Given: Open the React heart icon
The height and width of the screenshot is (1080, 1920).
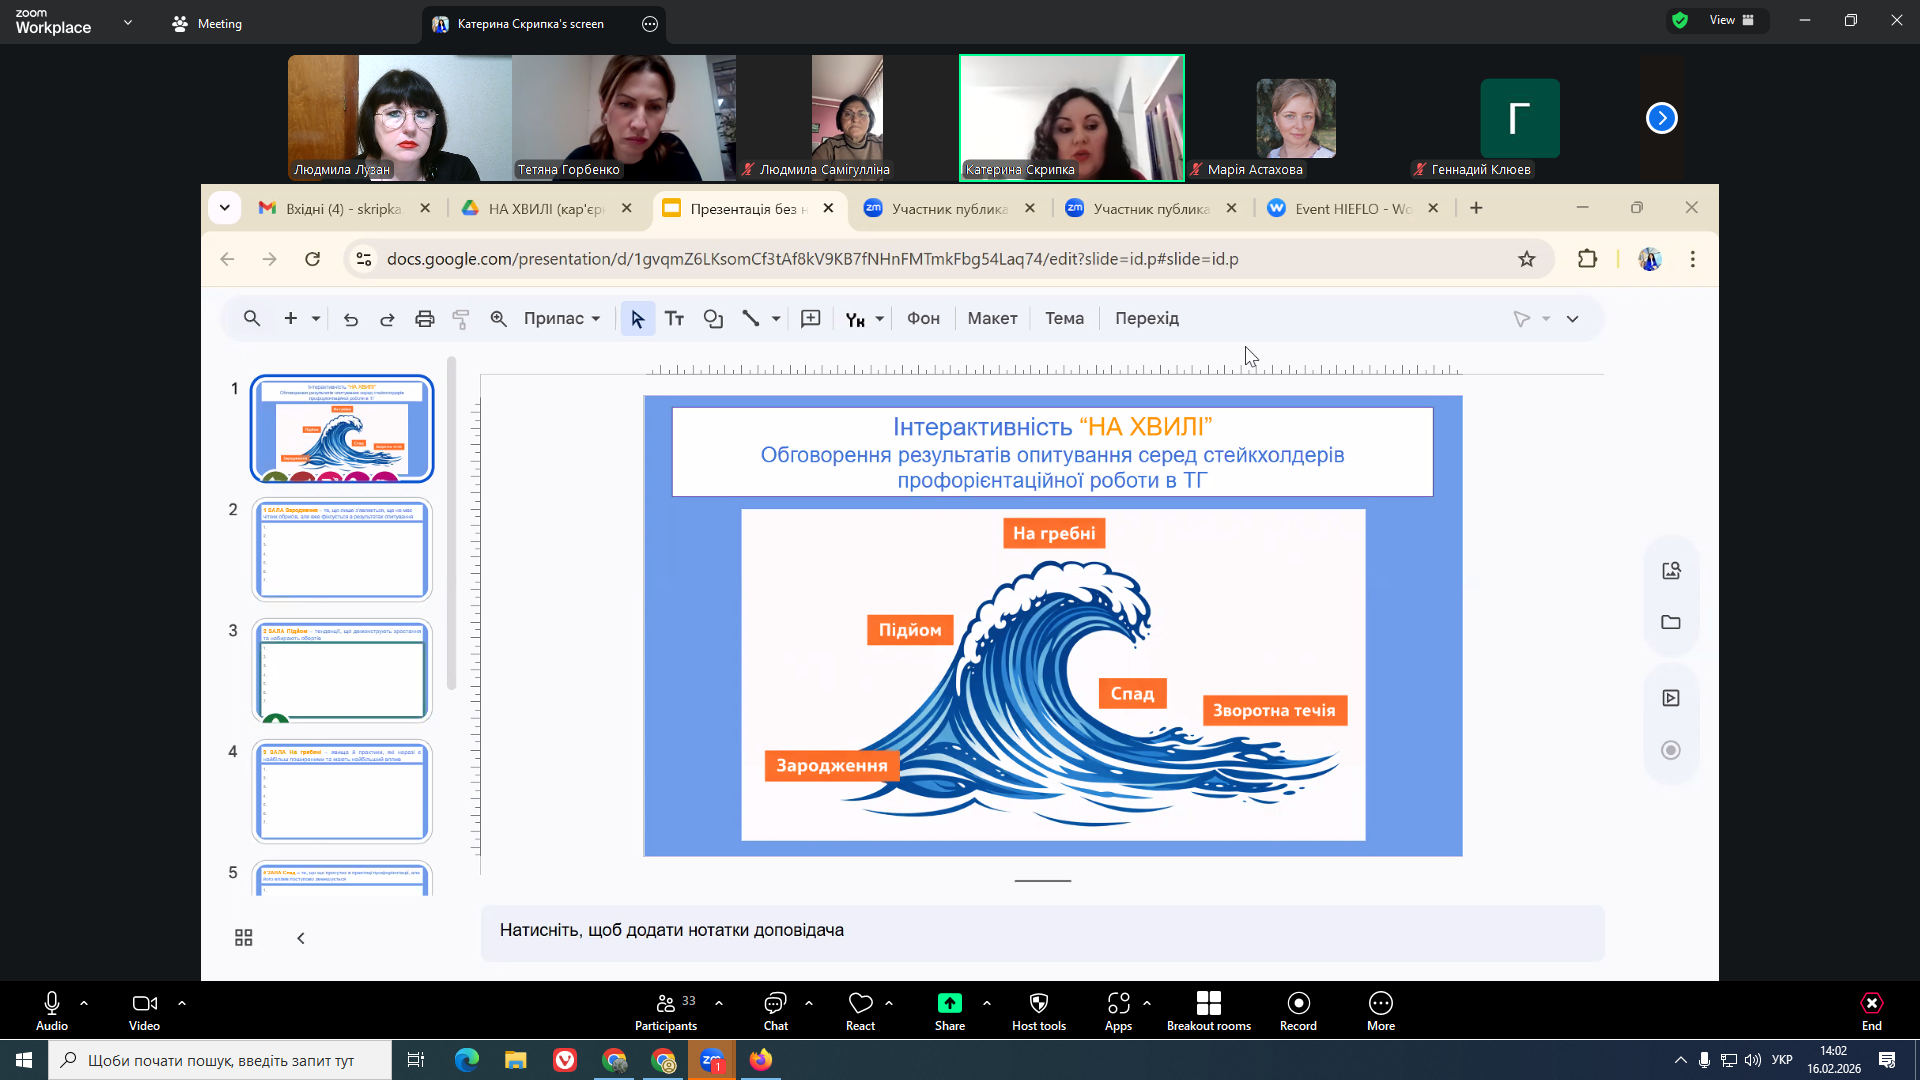Looking at the screenshot, I should (x=860, y=1003).
